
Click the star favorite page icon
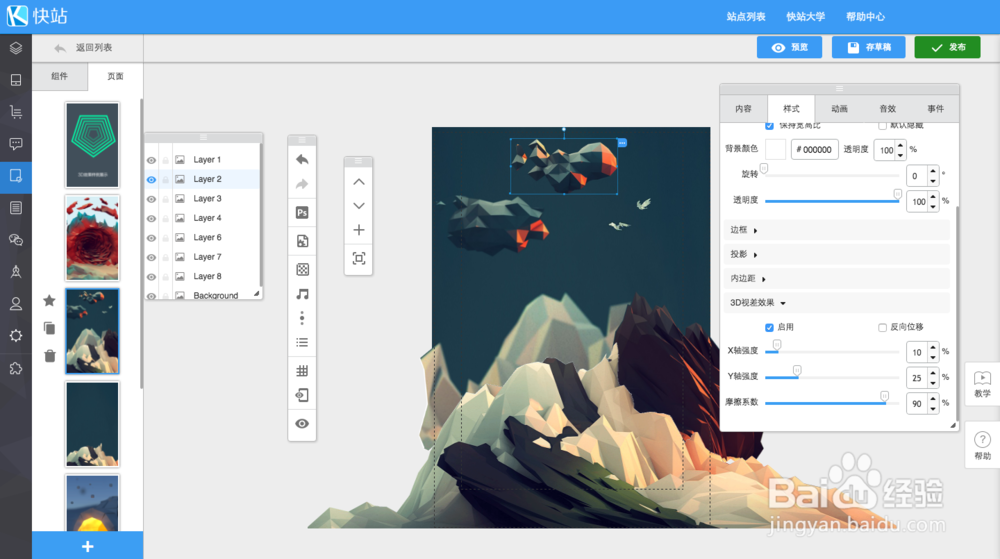[x=49, y=301]
